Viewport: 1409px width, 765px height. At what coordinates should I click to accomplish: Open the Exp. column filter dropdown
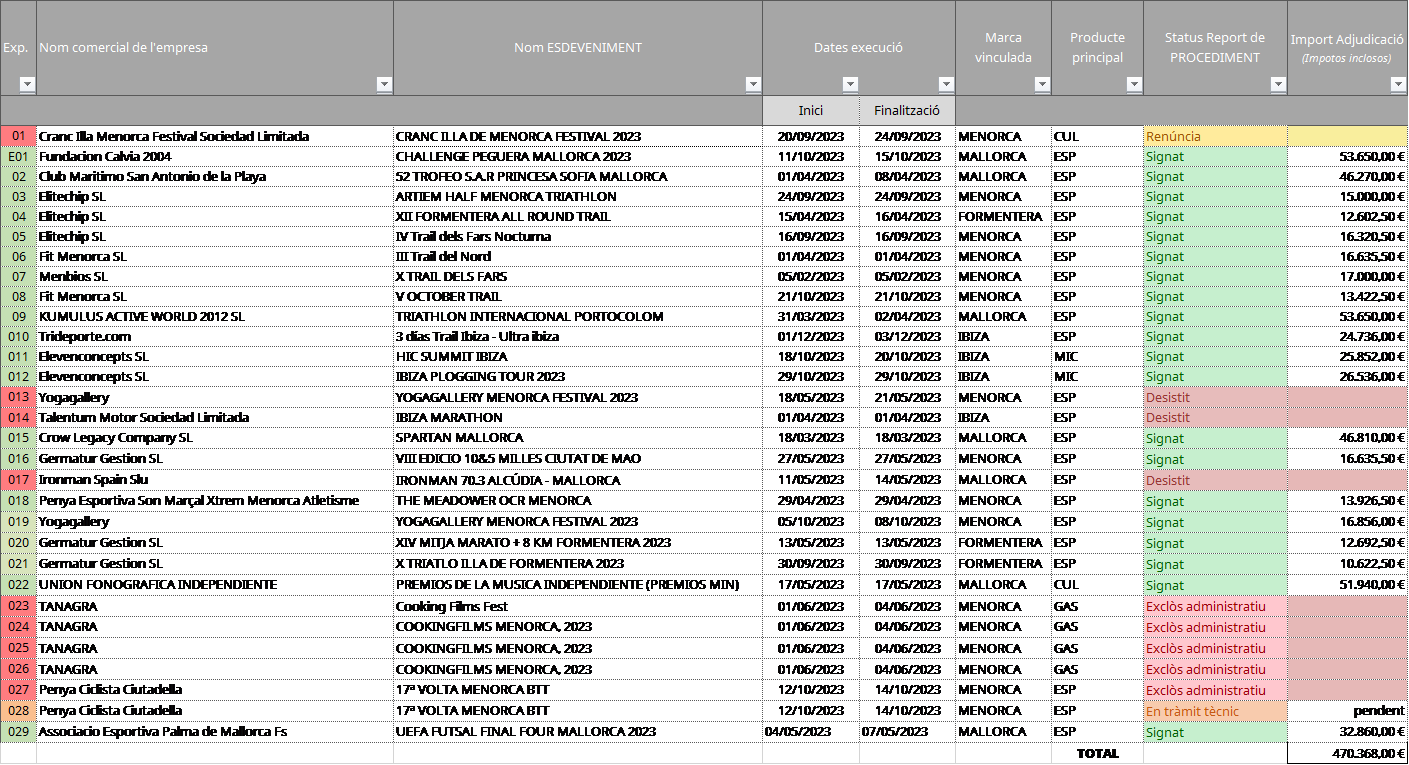tap(27, 85)
